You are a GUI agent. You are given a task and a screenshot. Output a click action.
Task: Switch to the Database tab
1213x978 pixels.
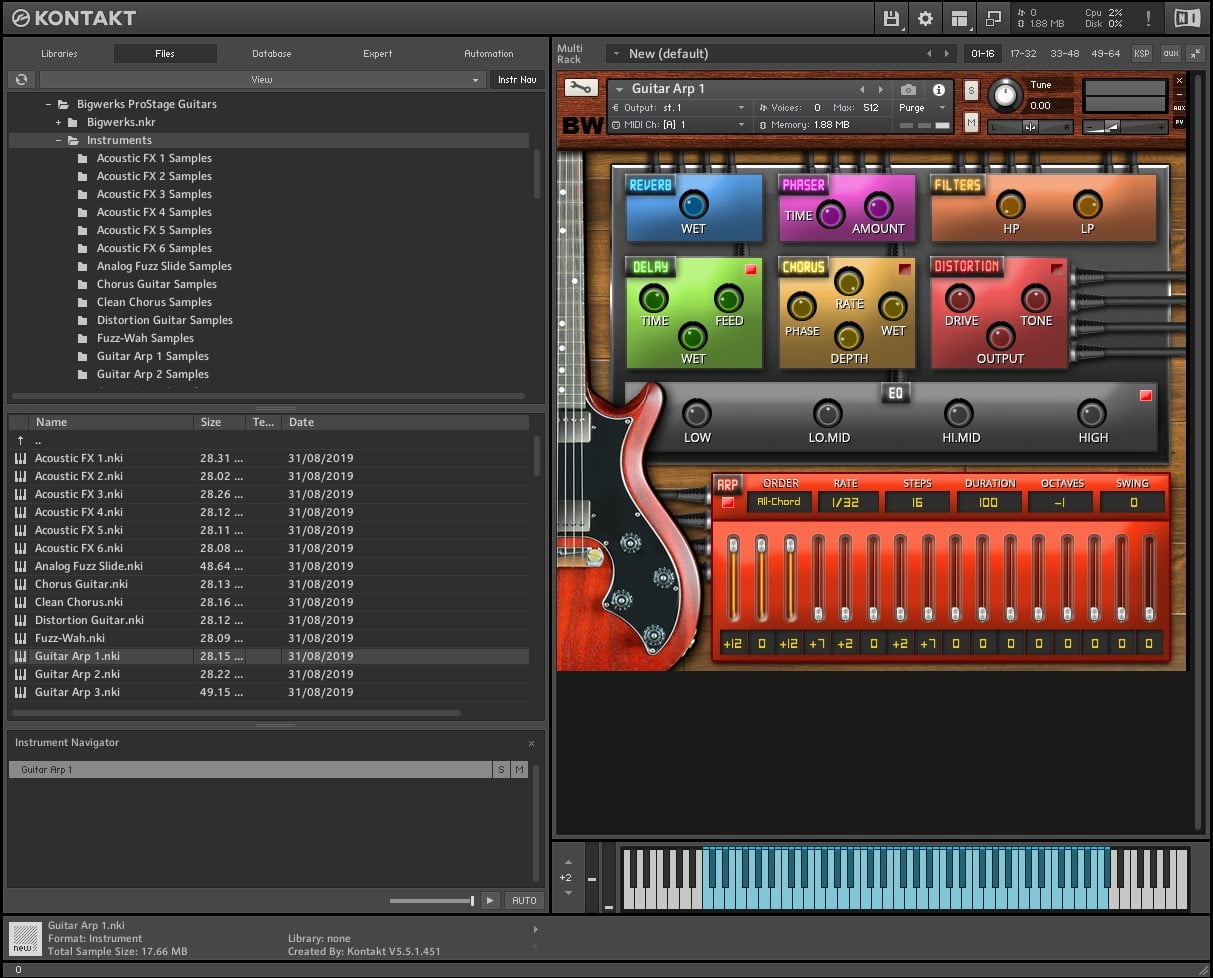[x=272, y=54]
